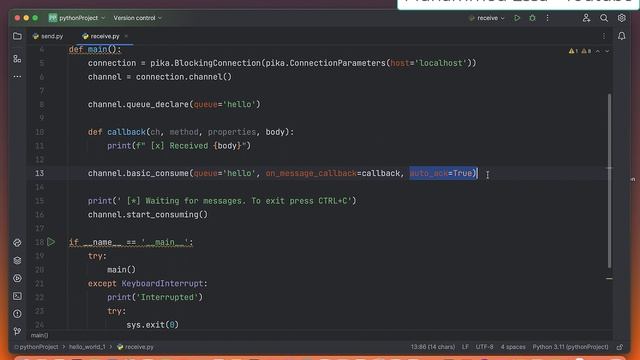Click caret position 13:88 in status bar
This screenshot has height=360, width=640.
click(433, 347)
